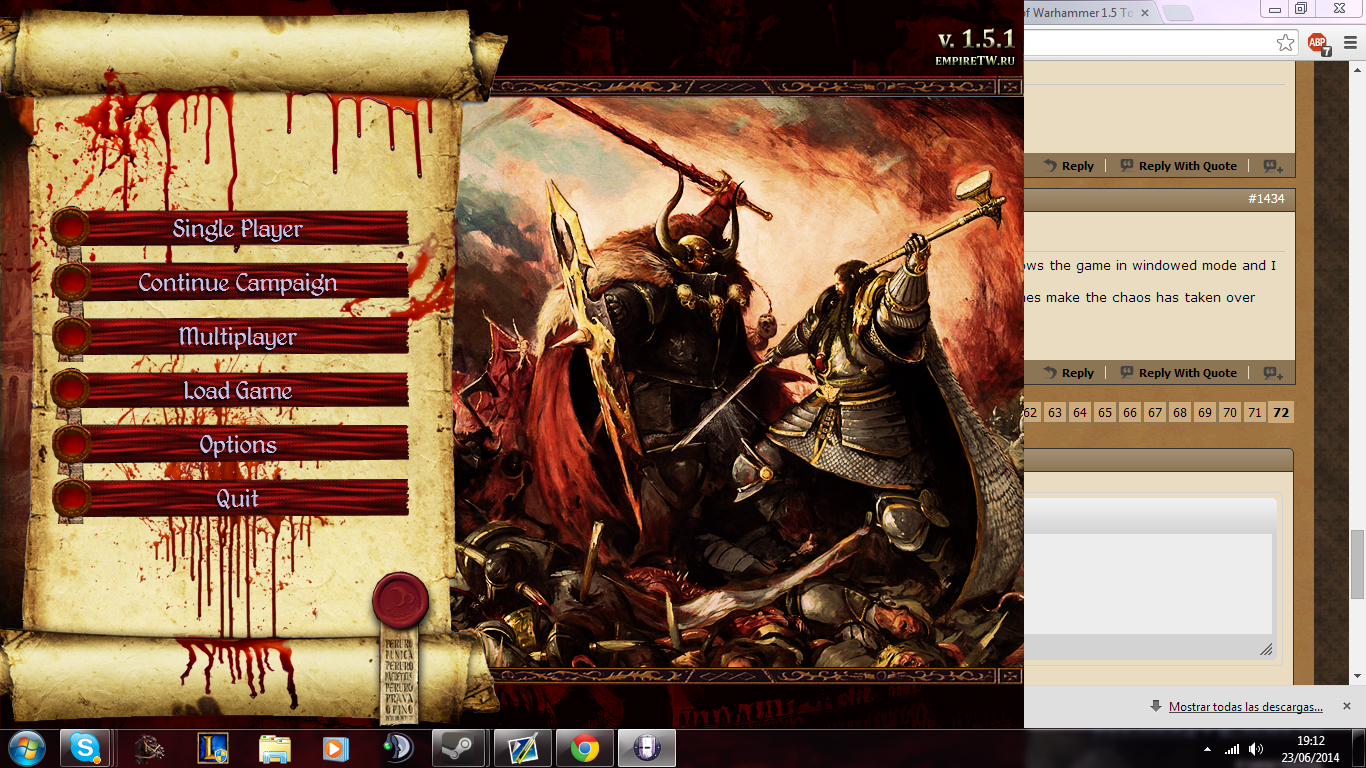The width and height of the screenshot is (1366, 768).
Task: Open Chrome's hamburger menu
Action: point(1351,43)
